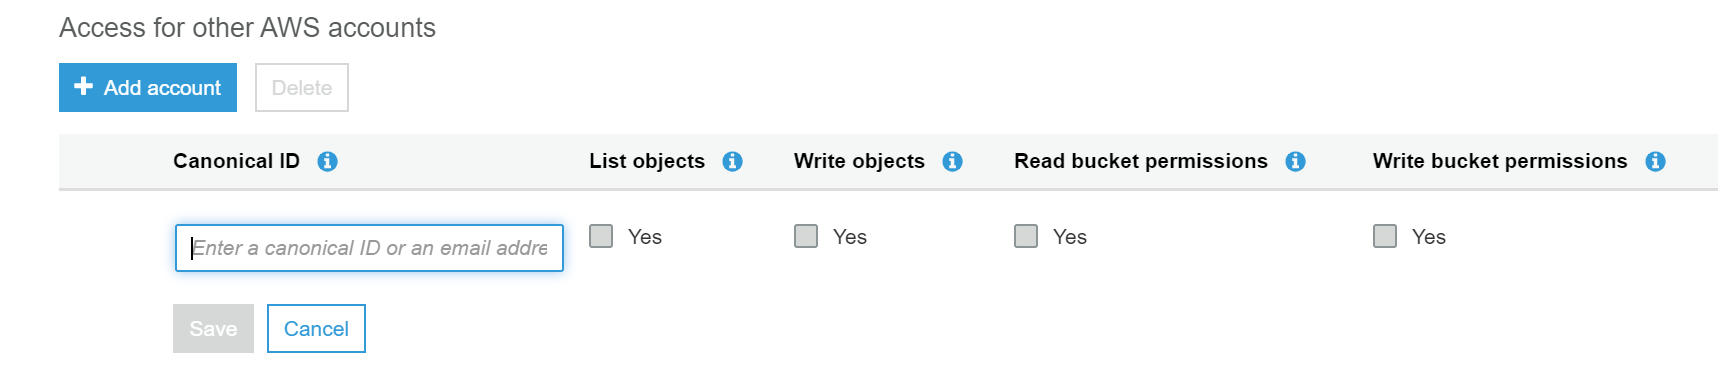Click the plus icon on Add account
The width and height of the screenshot is (1718, 375).
point(84,86)
